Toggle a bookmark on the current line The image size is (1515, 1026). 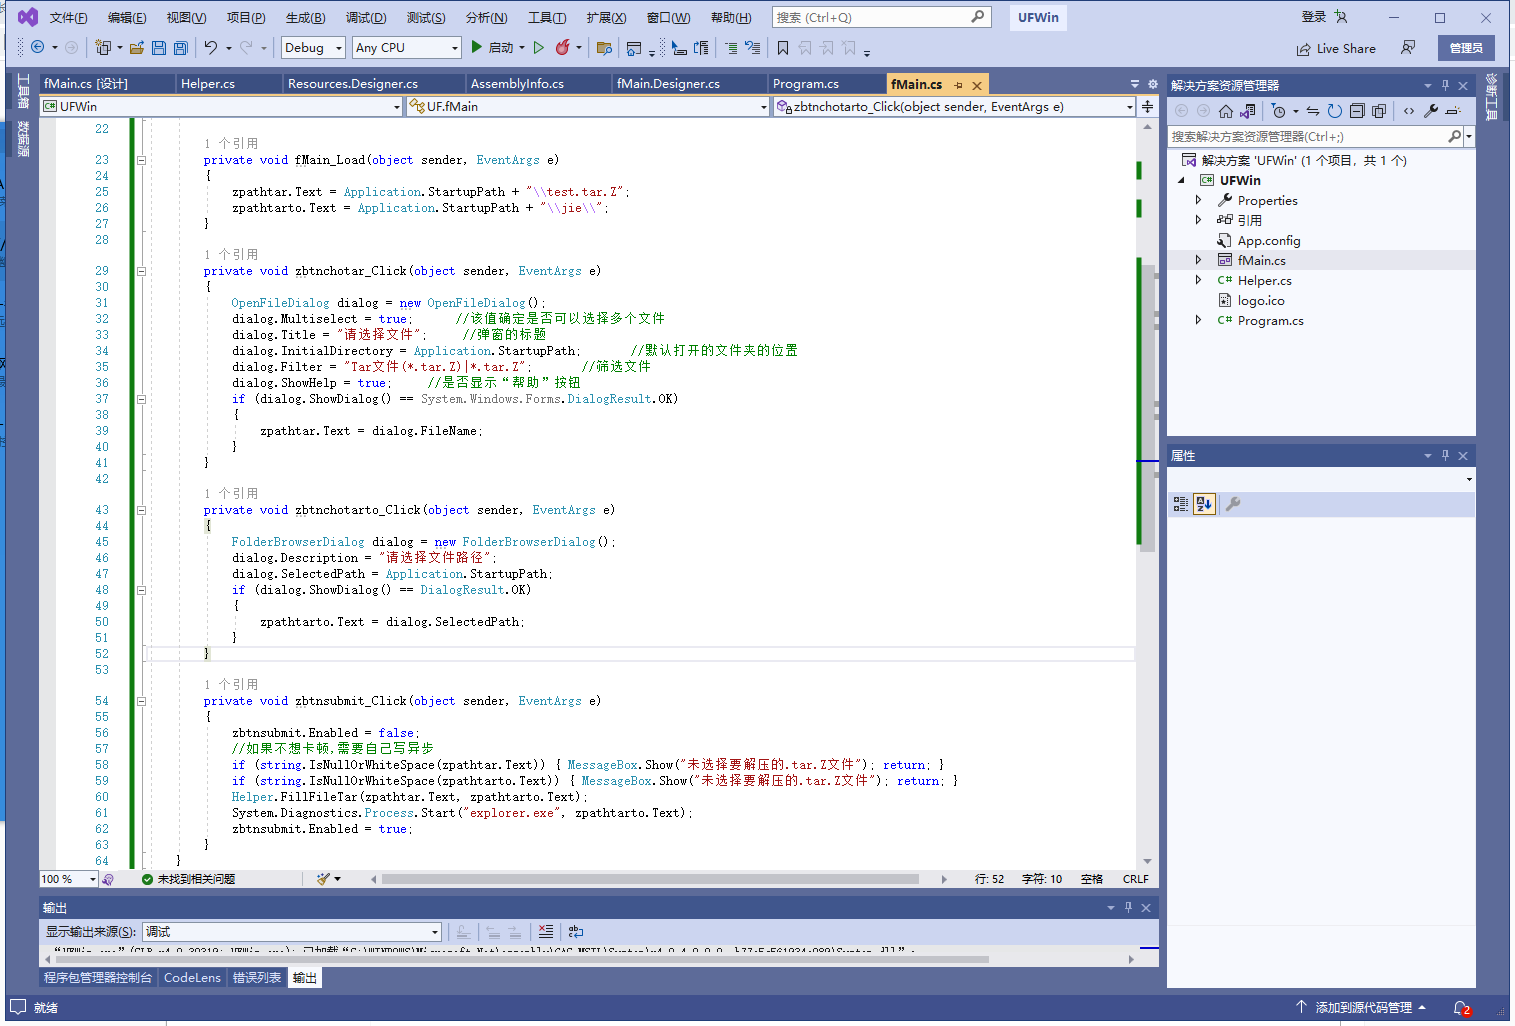[x=783, y=47]
